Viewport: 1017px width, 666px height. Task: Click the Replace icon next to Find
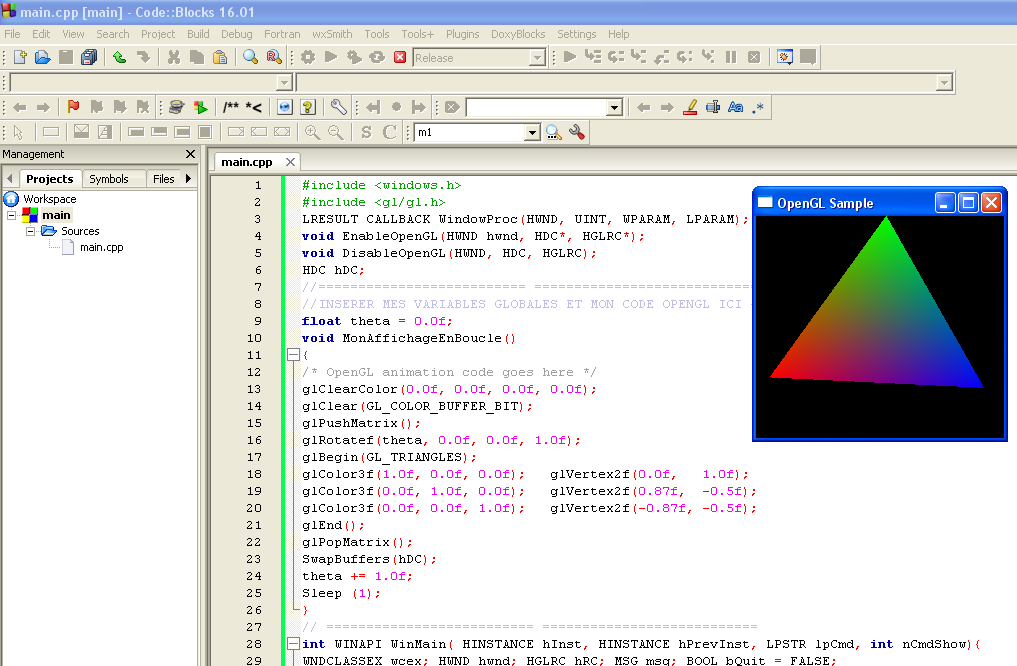pyautogui.click(x=274, y=57)
